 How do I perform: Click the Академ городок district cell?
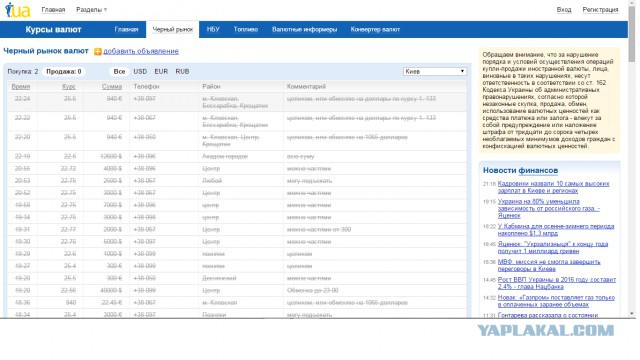(x=225, y=156)
